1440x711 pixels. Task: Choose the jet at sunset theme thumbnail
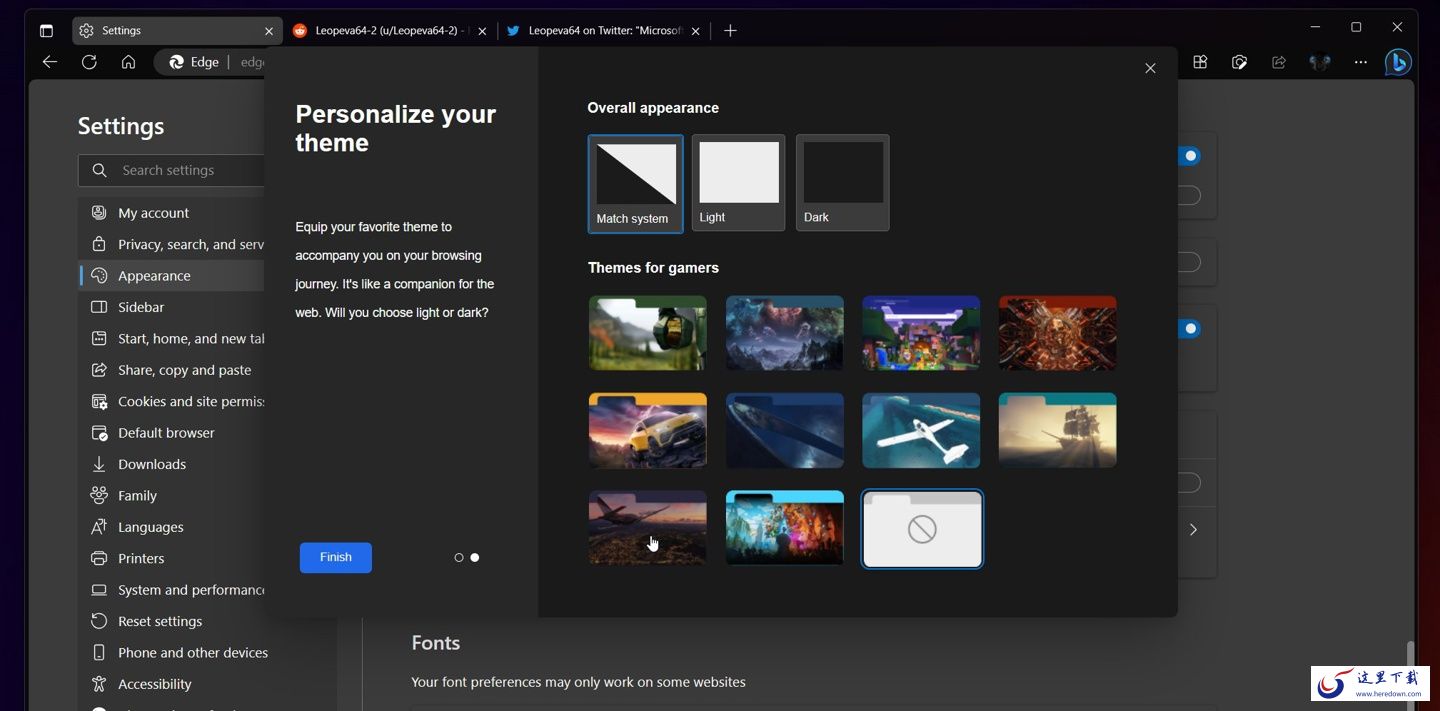648,528
